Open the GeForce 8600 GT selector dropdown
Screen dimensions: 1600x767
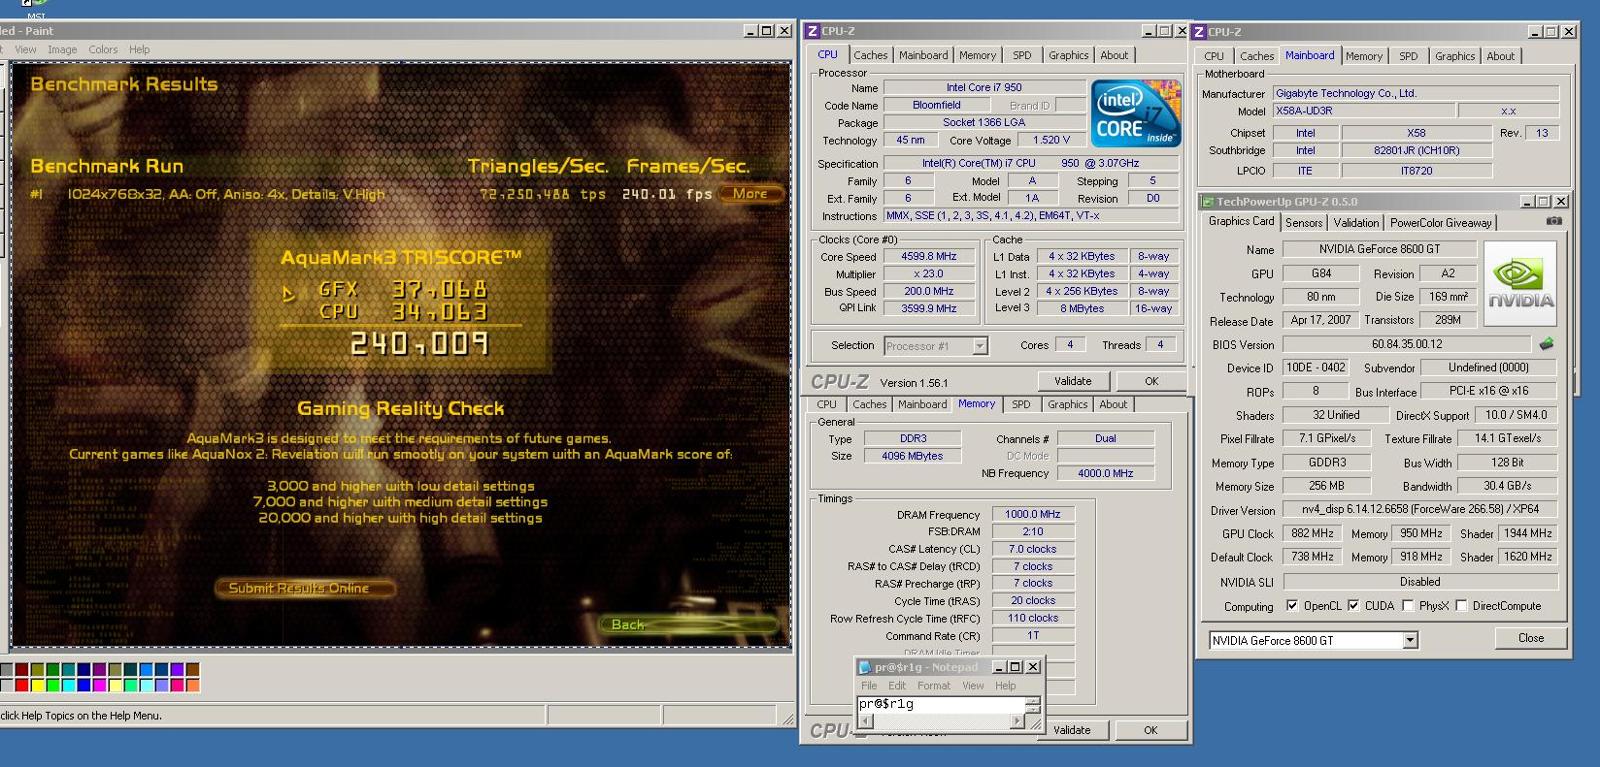coord(1410,640)
